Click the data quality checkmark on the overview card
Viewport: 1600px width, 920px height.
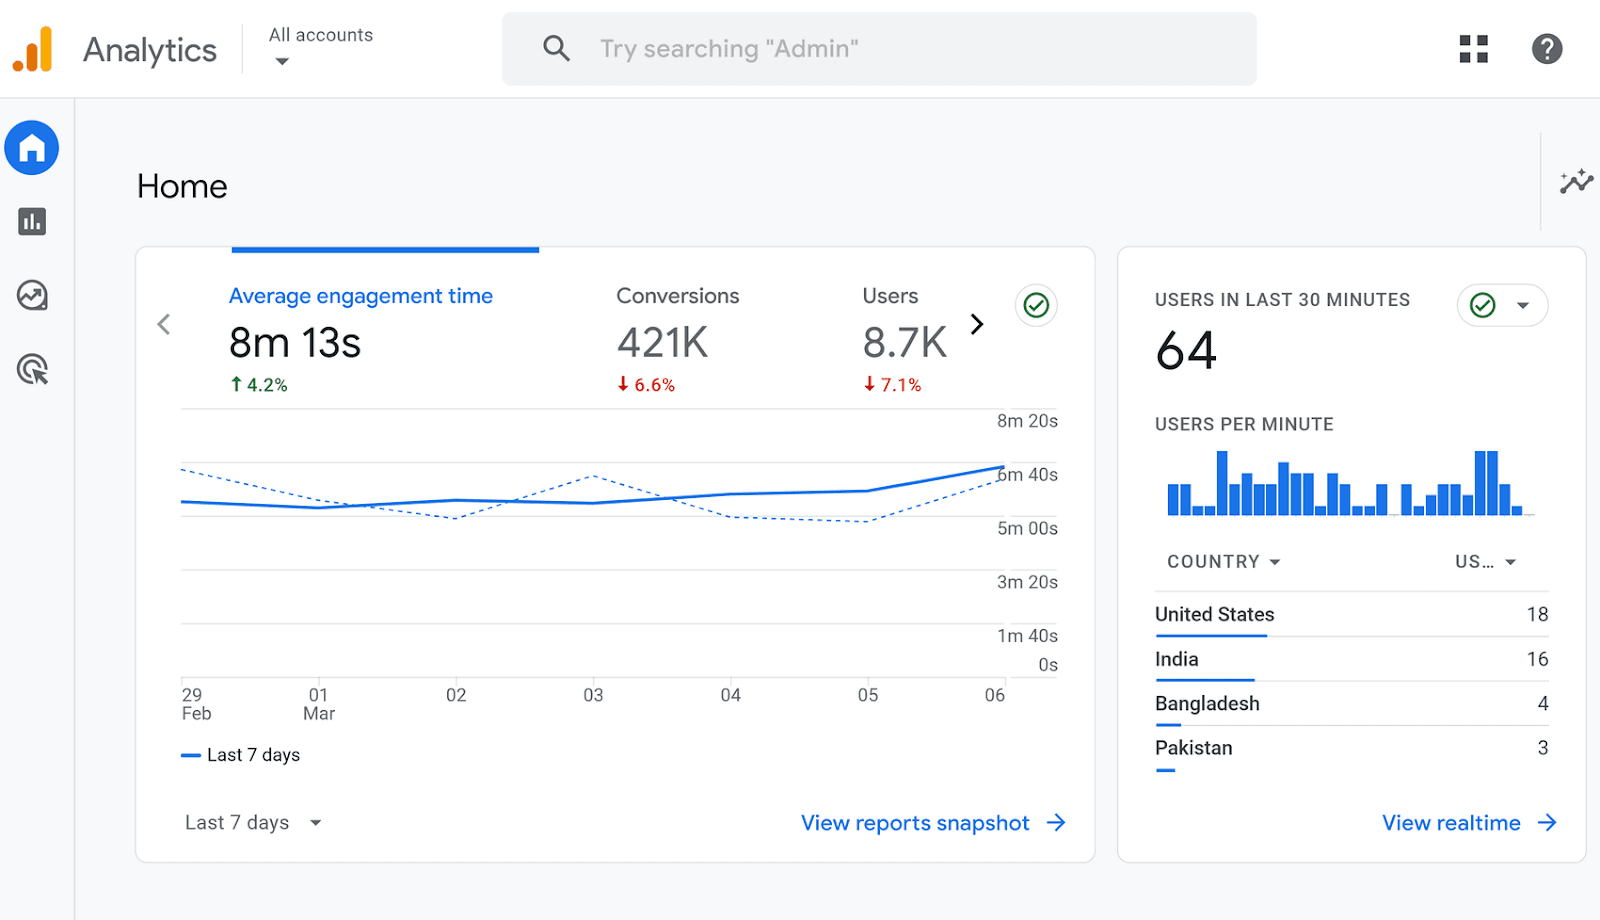(1036, 305)
